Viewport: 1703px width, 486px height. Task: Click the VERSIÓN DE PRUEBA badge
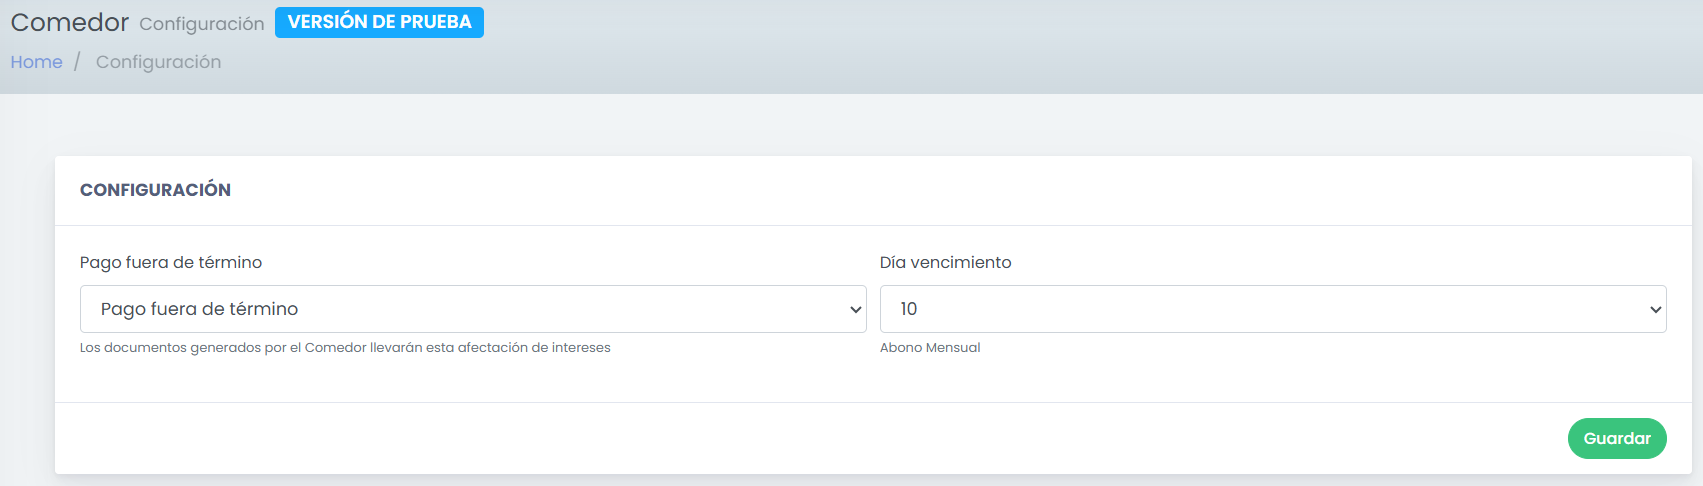pos(379,22)
